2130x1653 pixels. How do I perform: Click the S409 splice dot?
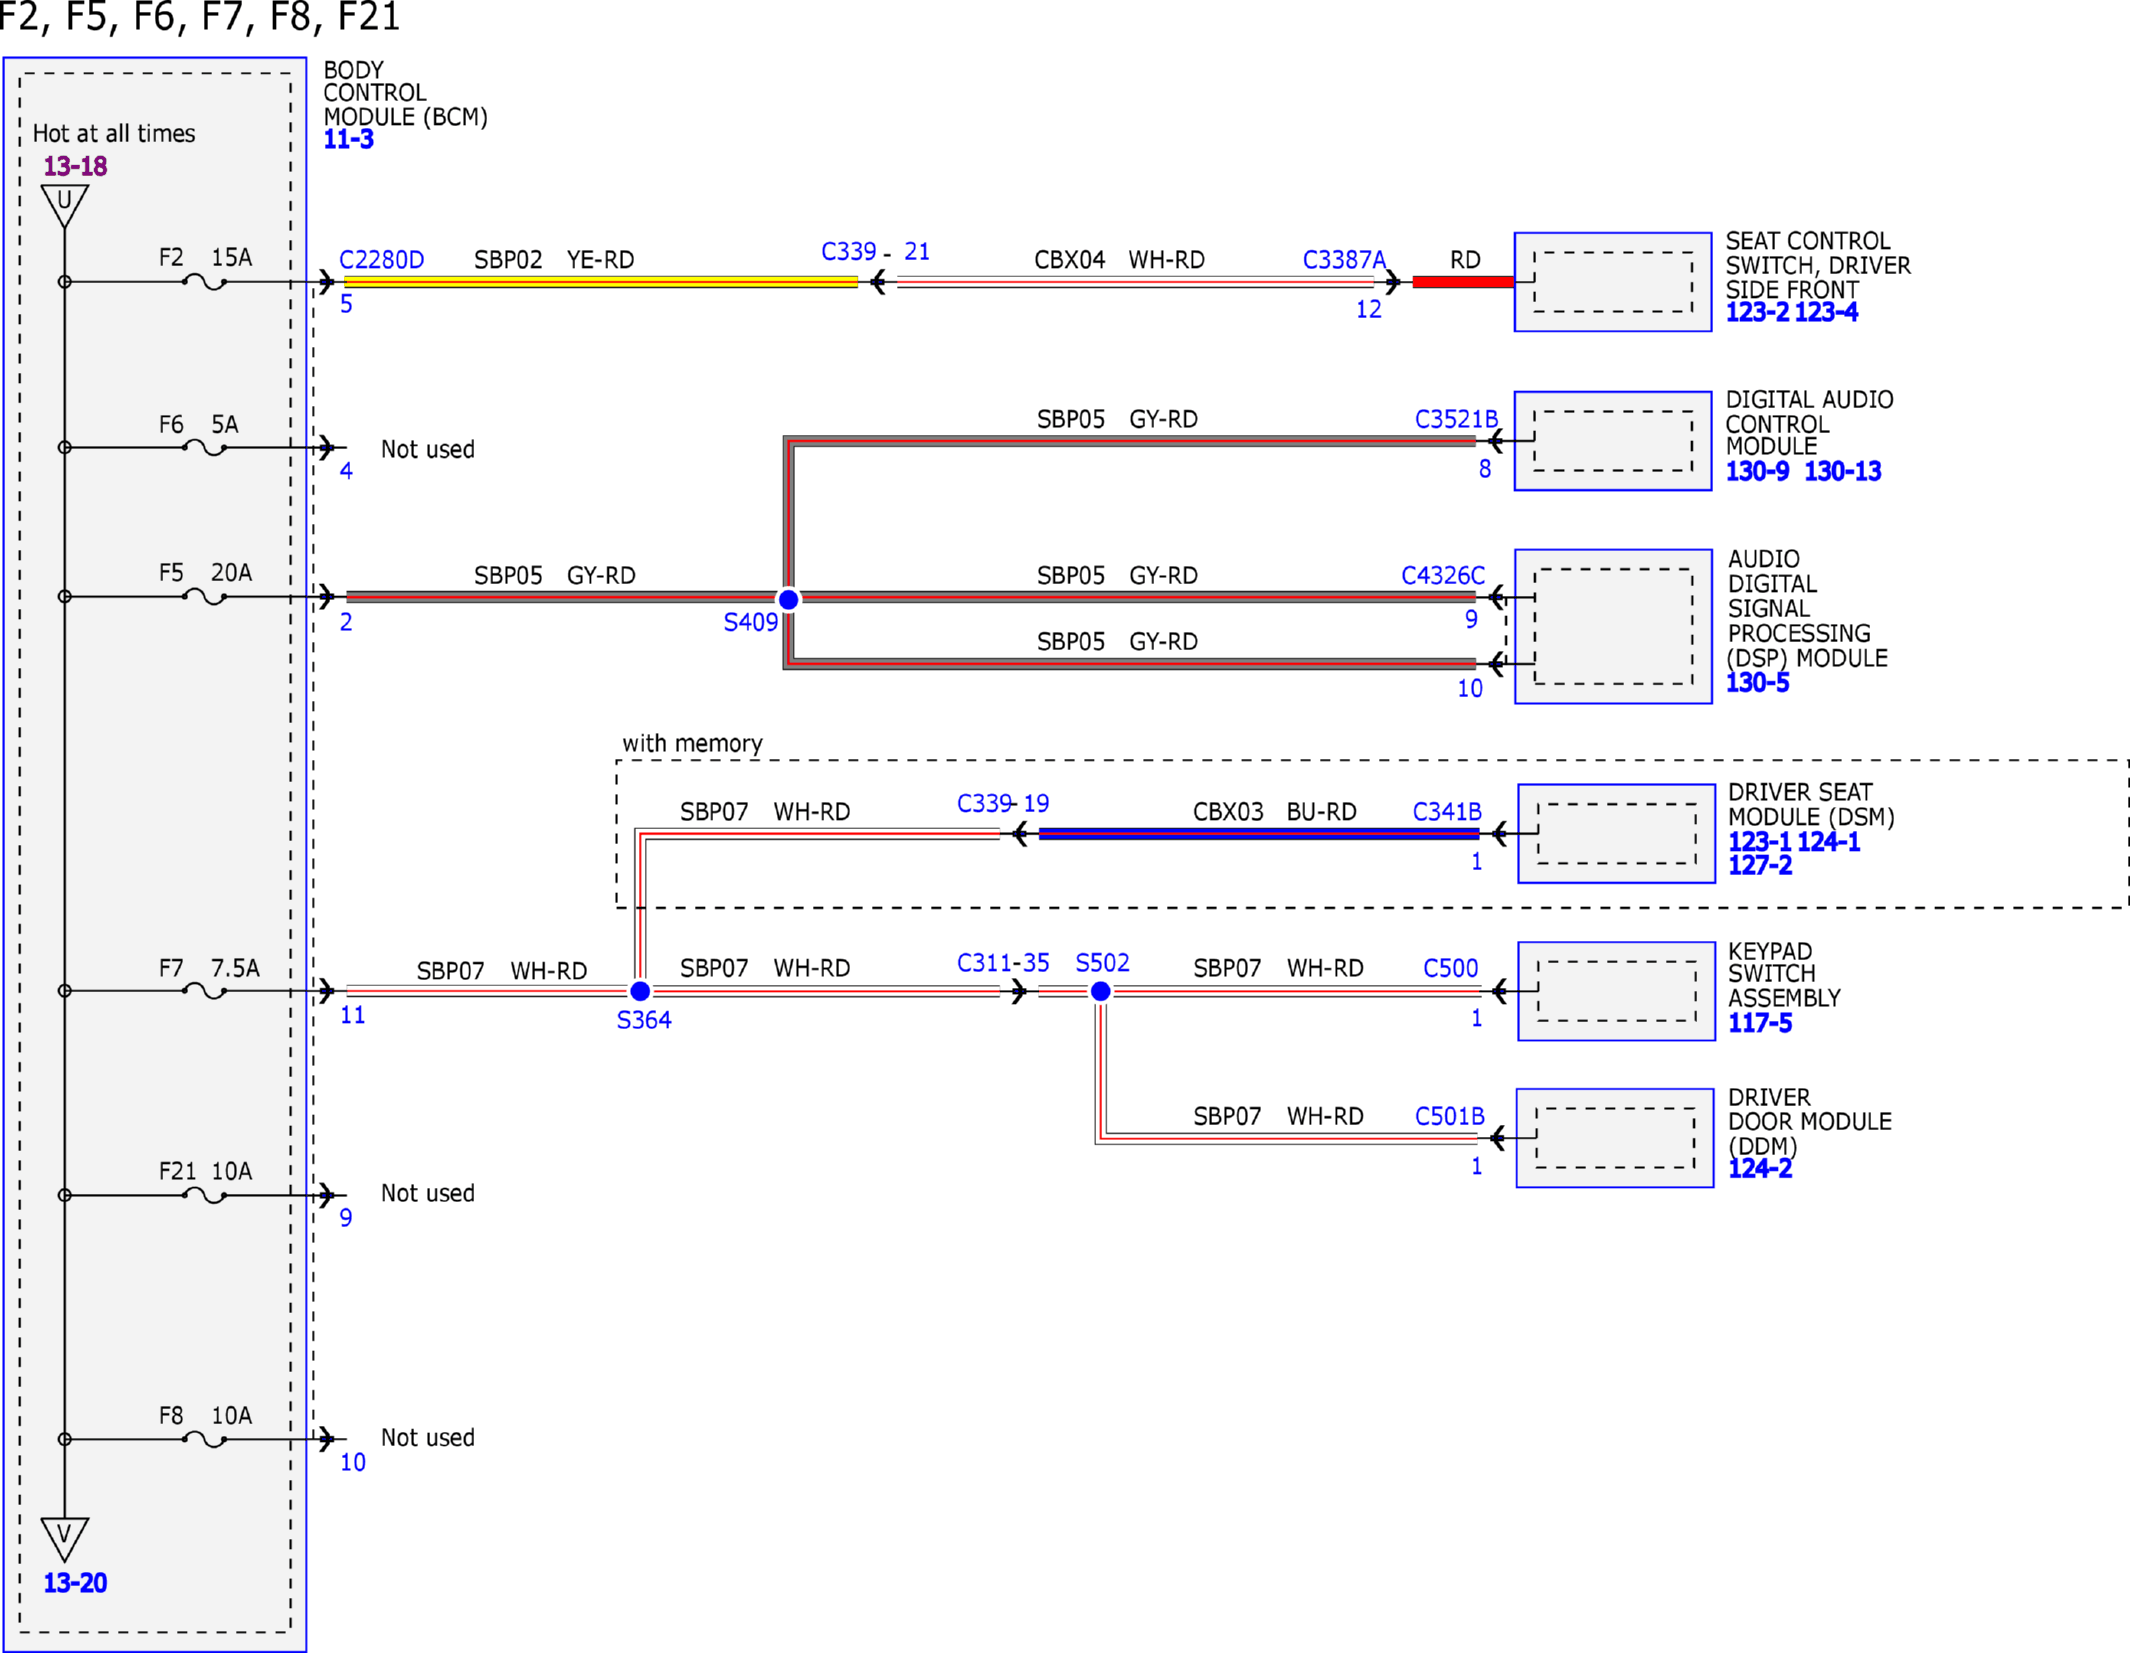pyautogui.click(x=788, y=599)
